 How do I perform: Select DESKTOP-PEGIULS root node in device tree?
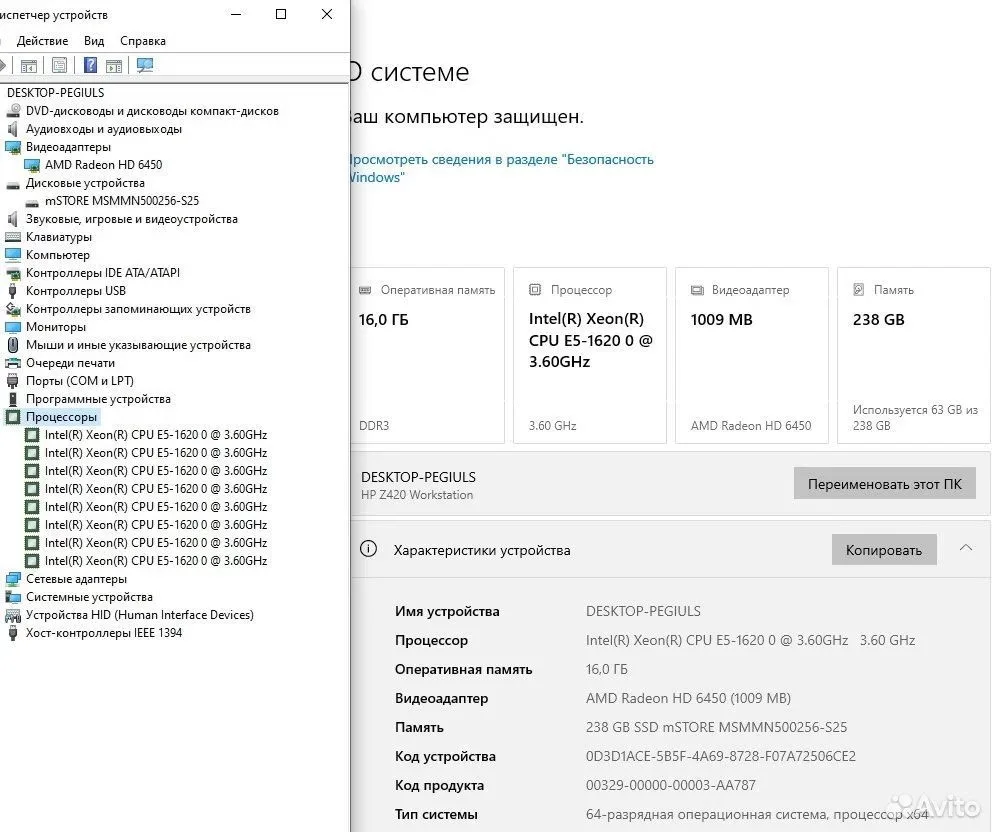coord(56,92)
